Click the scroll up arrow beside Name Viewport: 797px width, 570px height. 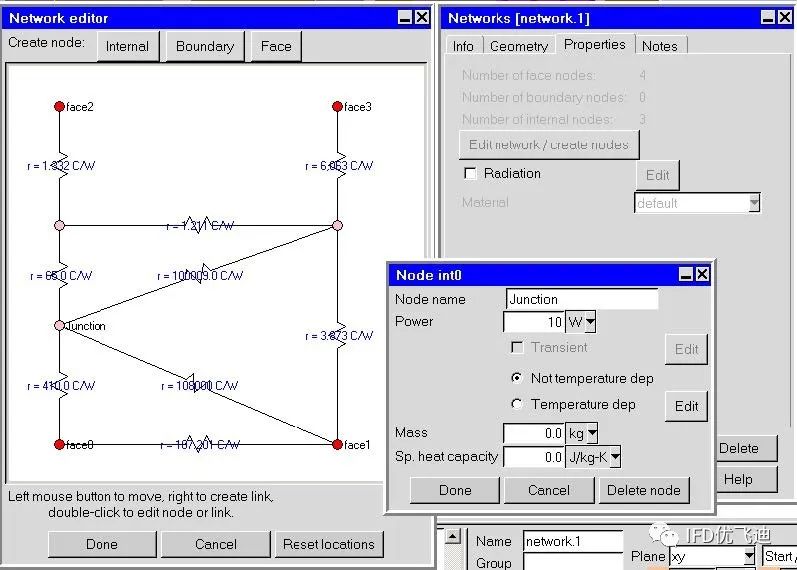(452, 536)
